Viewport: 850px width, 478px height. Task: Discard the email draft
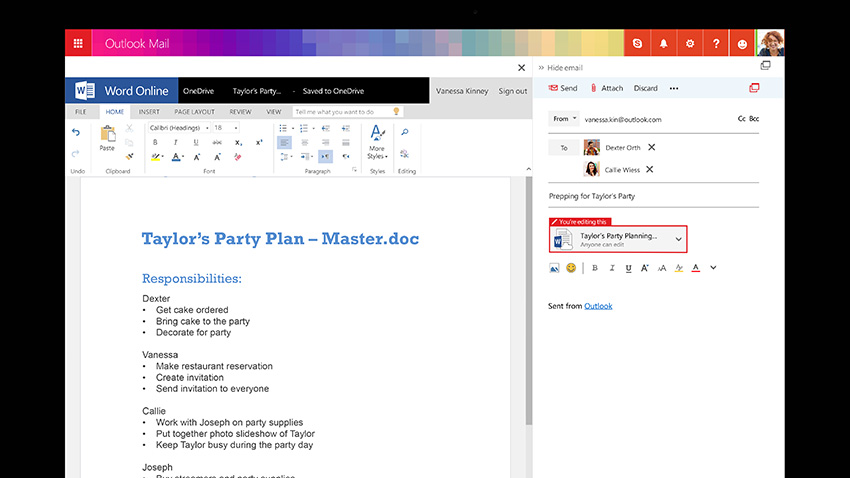point(646,88)
